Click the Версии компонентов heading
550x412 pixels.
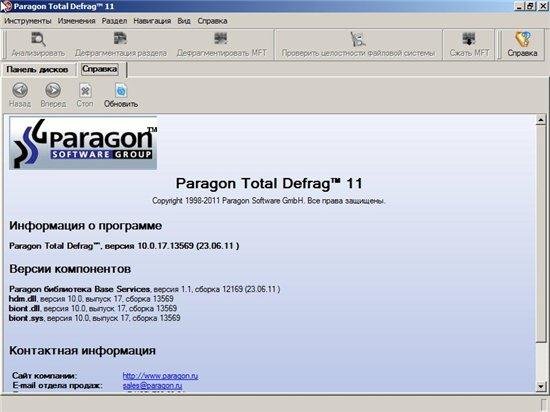click(x=70, y=269)
